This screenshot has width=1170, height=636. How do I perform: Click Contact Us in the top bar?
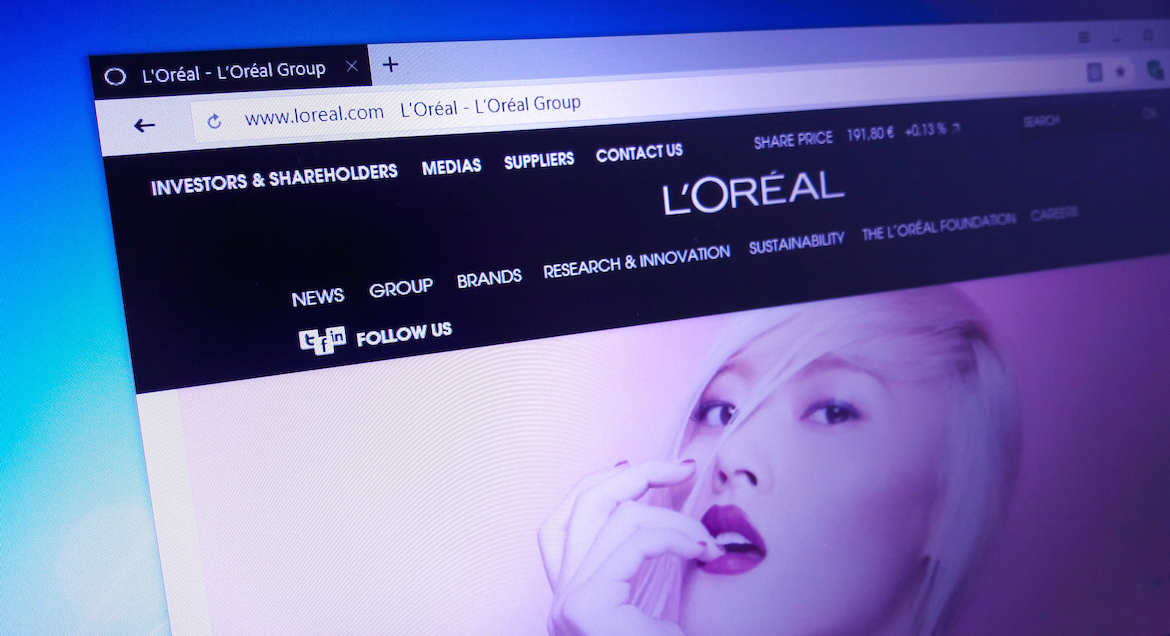coord(639,153)
